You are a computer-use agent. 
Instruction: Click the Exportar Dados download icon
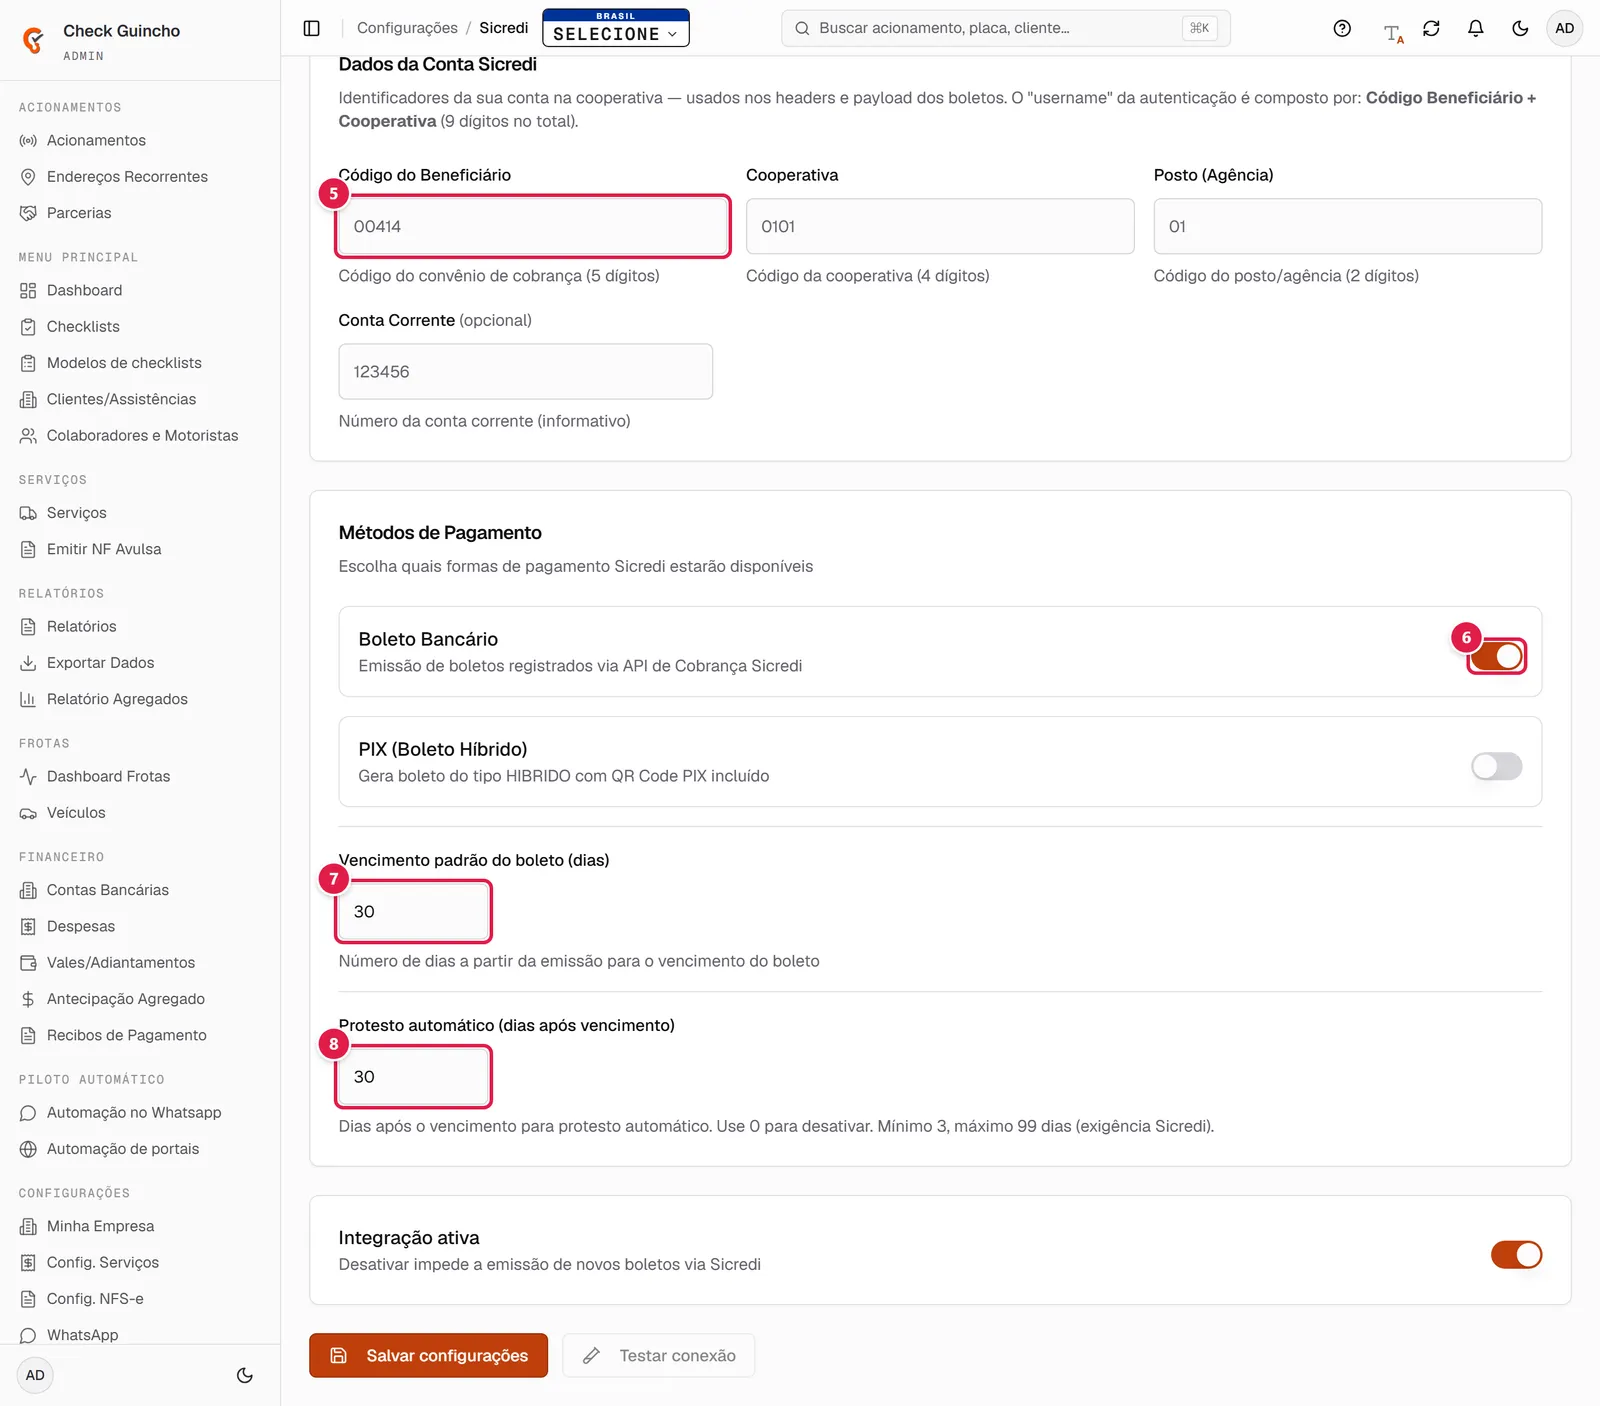[28, 663]
